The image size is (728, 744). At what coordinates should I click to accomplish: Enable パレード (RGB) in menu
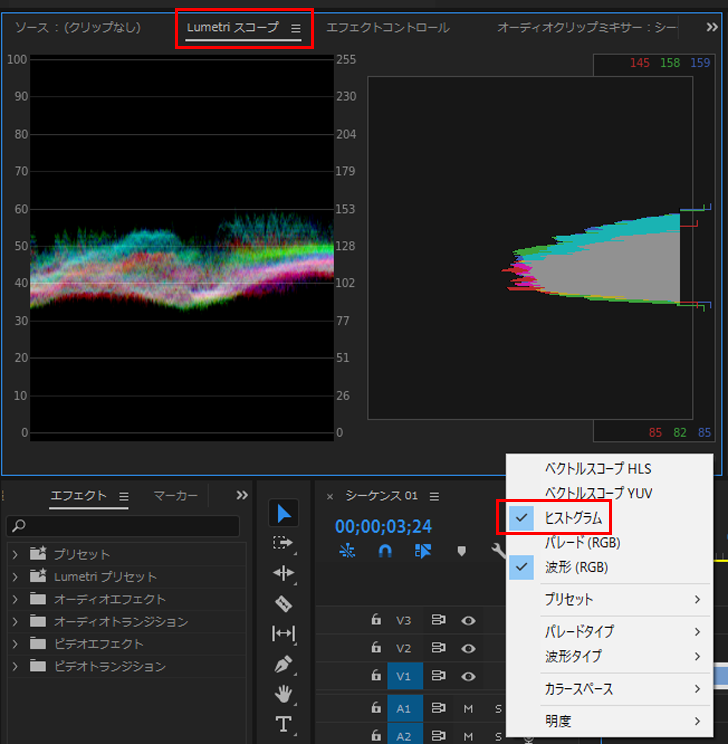tap(610, 542)
